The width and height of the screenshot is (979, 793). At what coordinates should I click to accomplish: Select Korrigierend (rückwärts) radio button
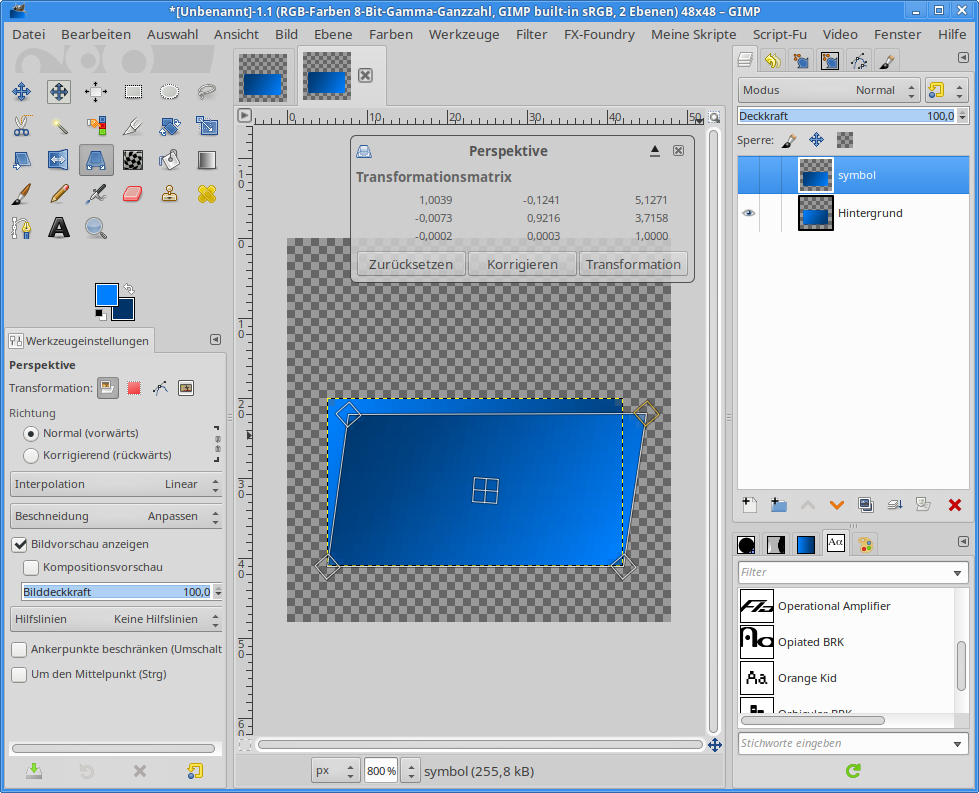tap(31, 455)
